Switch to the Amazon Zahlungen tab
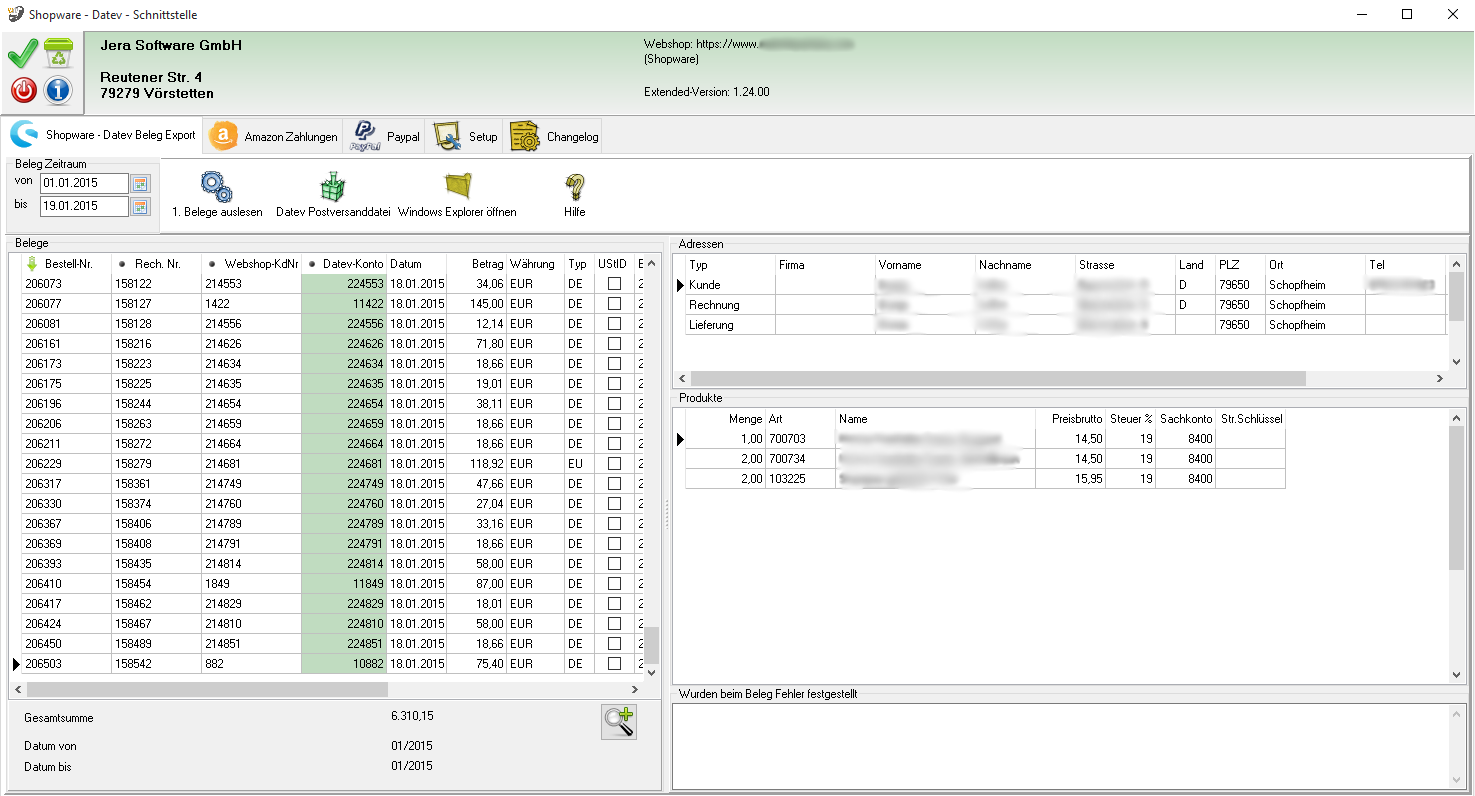The width and height of the screenshot is (1475, 796). (274, 137)
